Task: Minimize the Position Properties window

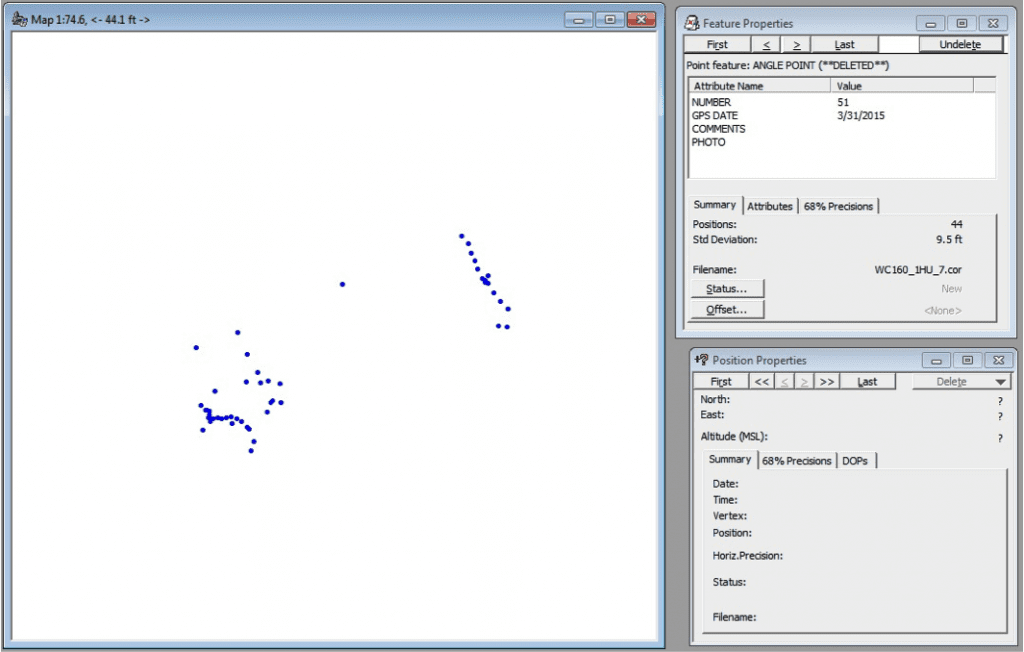Action: [x=936, y=360]
